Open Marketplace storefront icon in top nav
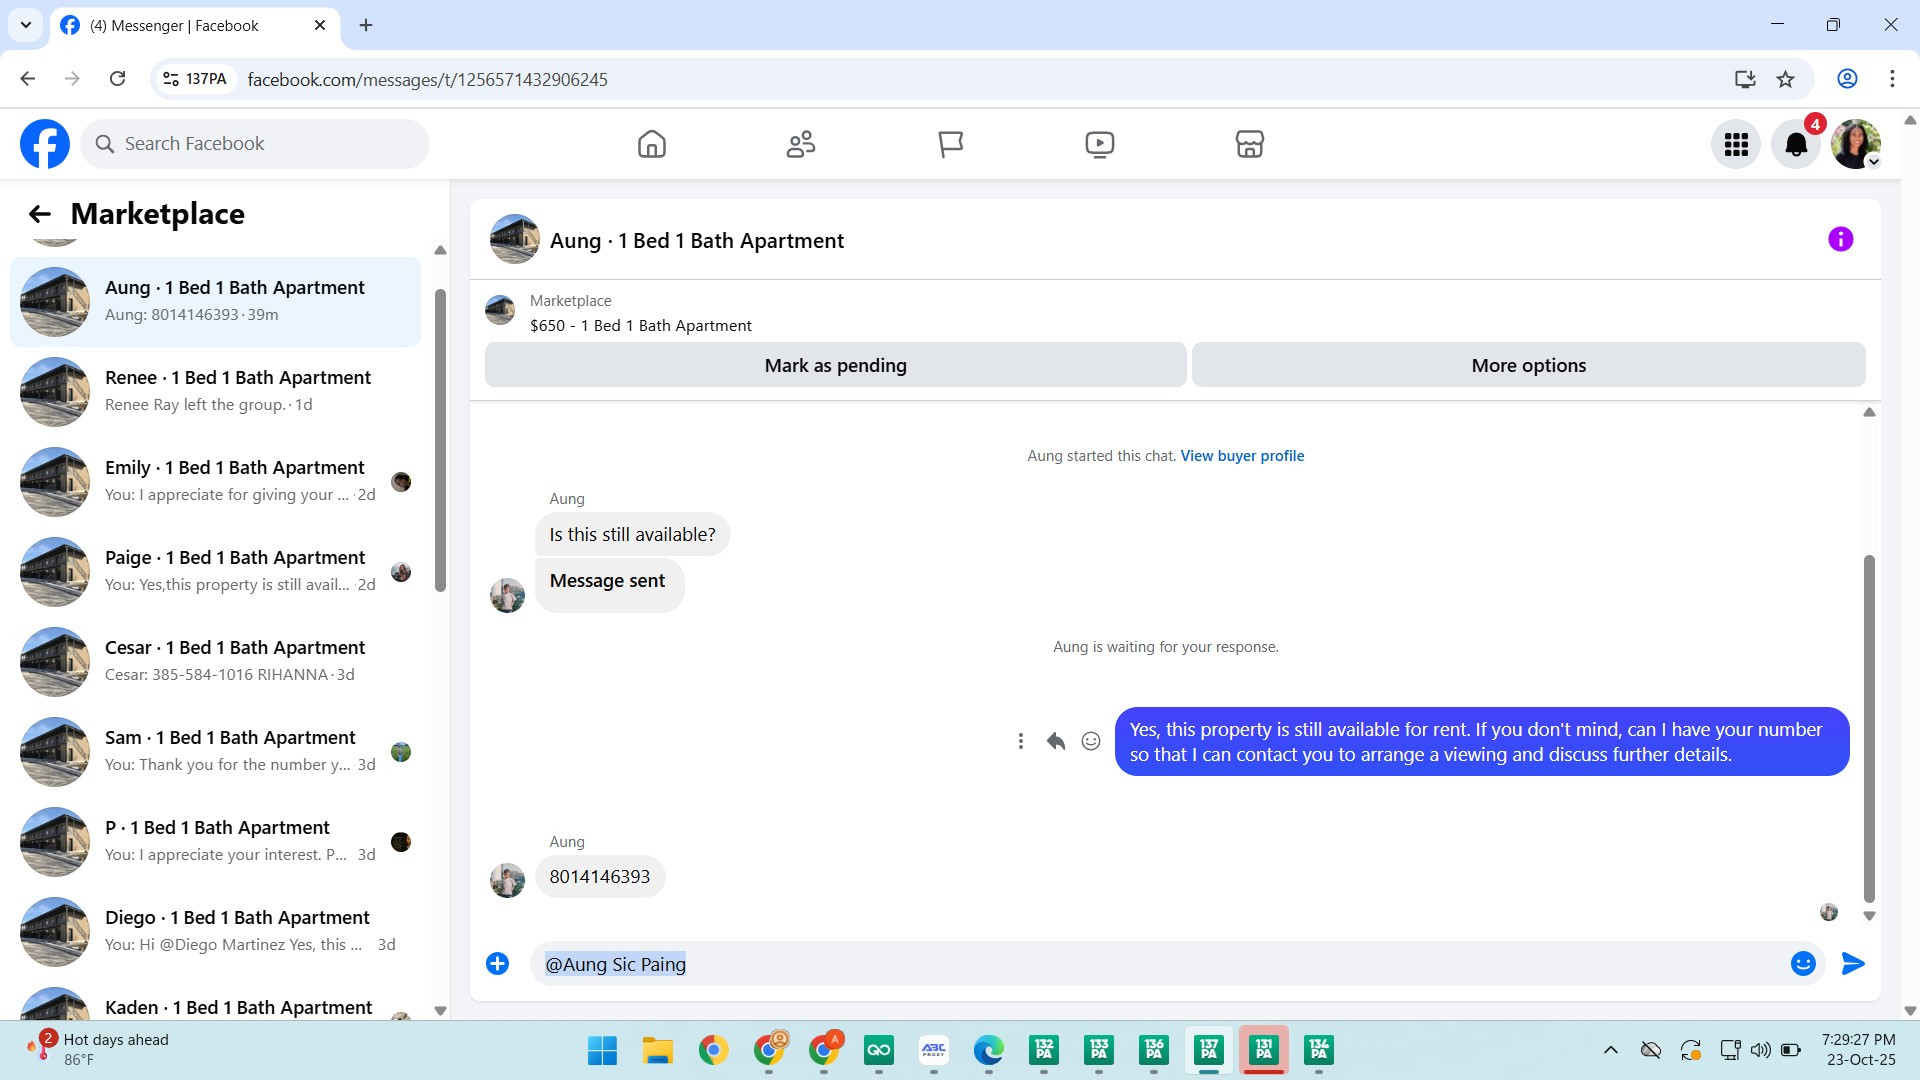The width and height of the screenshot is (1920, 1080). (1249, 145)
